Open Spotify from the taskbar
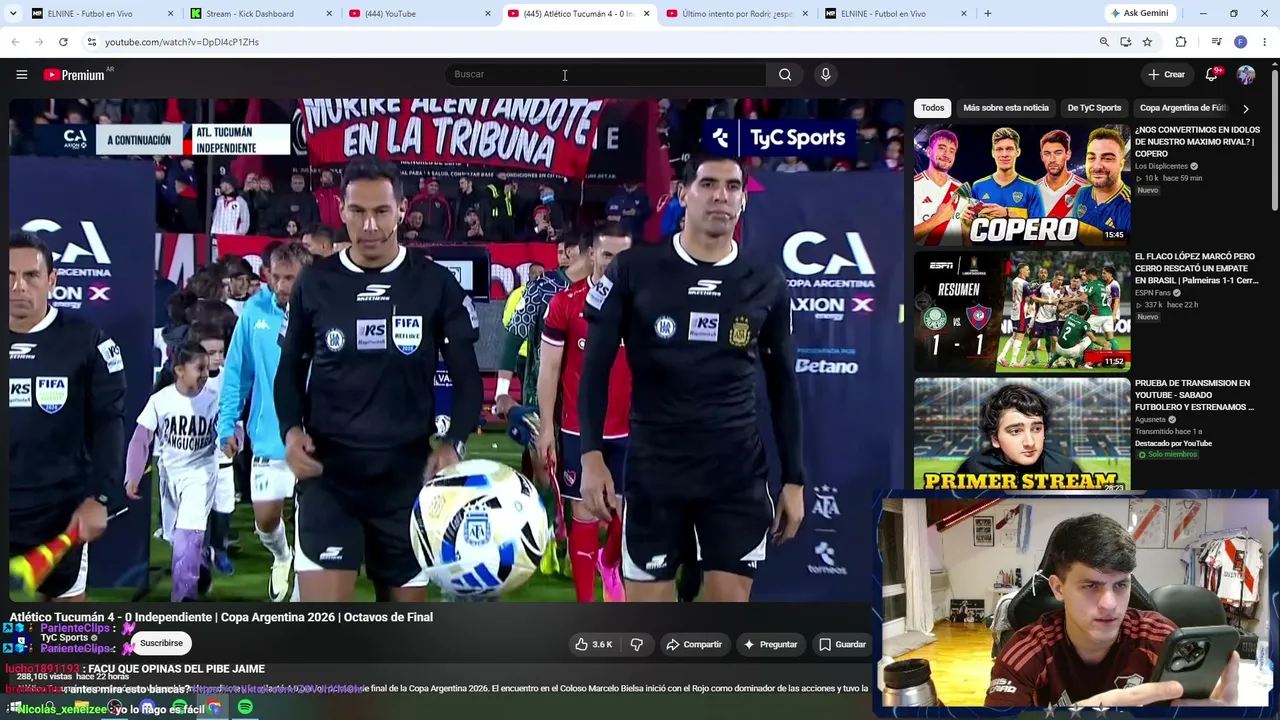Screen dimensions: 1280x720 point(245,708)
